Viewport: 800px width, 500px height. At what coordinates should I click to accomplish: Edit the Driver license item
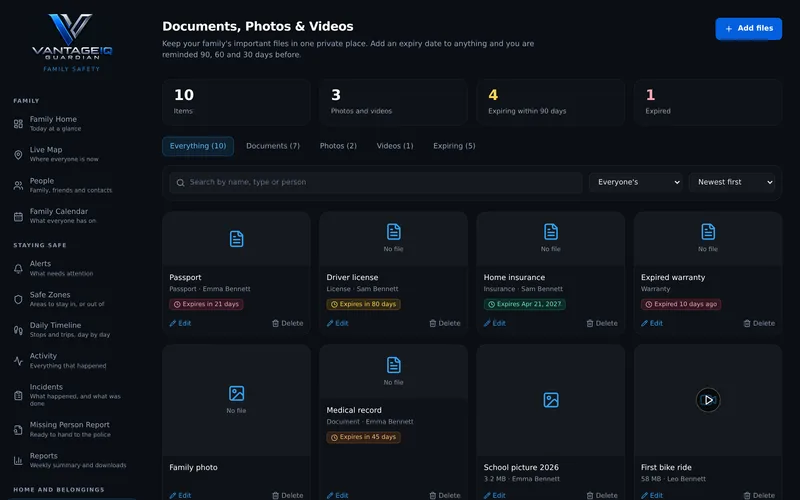pyautogui.click(x=337, y=323)
